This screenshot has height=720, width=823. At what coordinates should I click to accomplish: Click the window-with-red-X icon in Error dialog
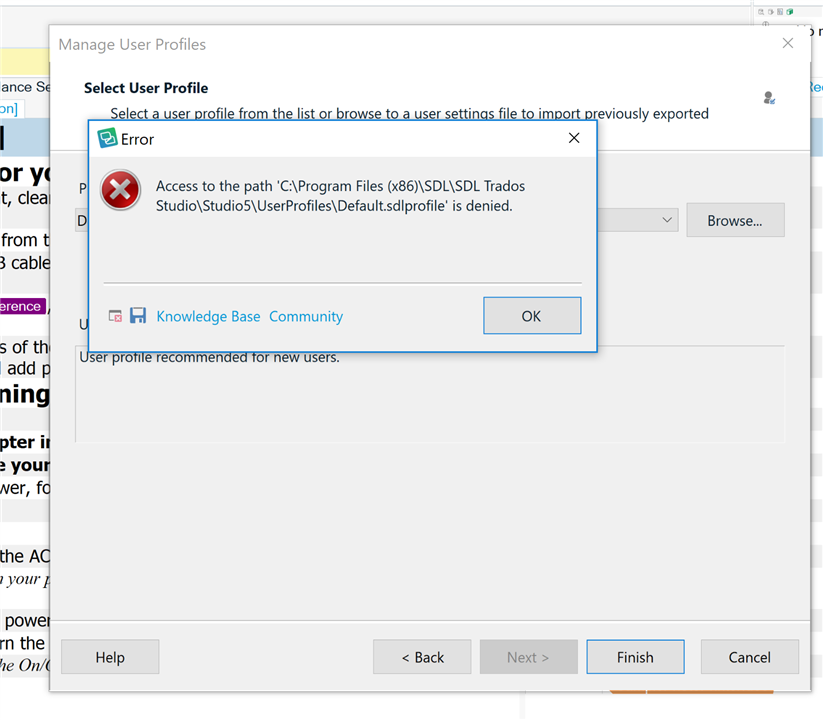(115, 316)
